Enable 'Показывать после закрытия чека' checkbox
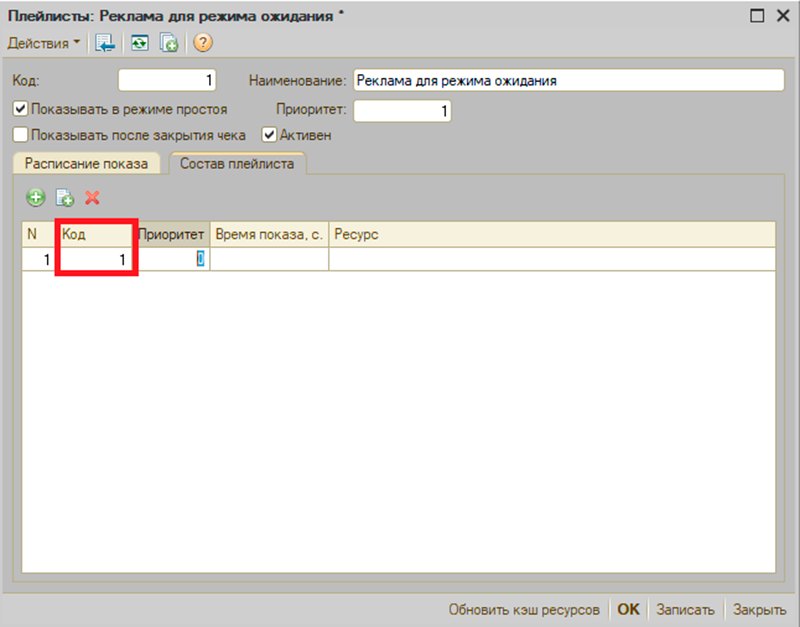The image size is (800, 627). pos(20,135)
